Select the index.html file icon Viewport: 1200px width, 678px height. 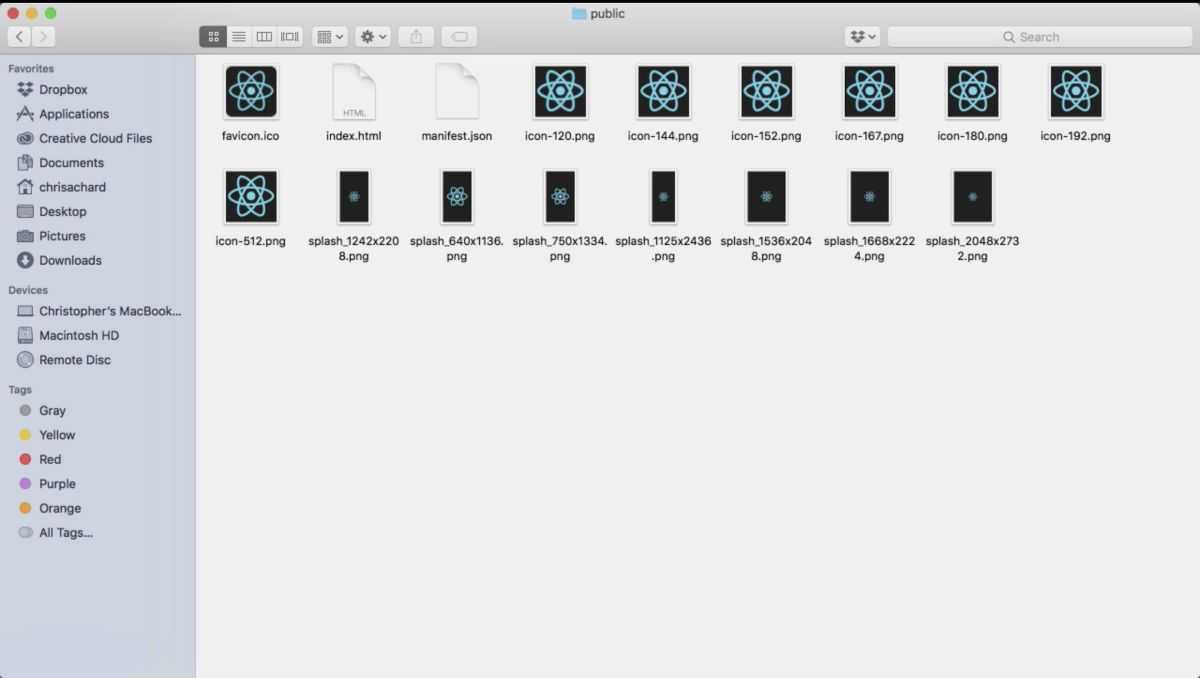tap(353, 92)
